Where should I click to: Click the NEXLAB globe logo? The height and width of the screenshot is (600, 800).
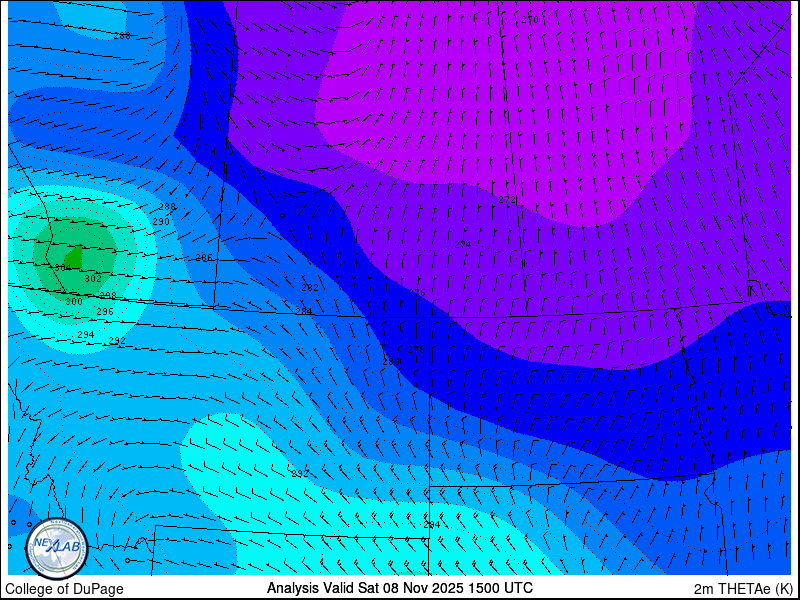click(57, 549)
